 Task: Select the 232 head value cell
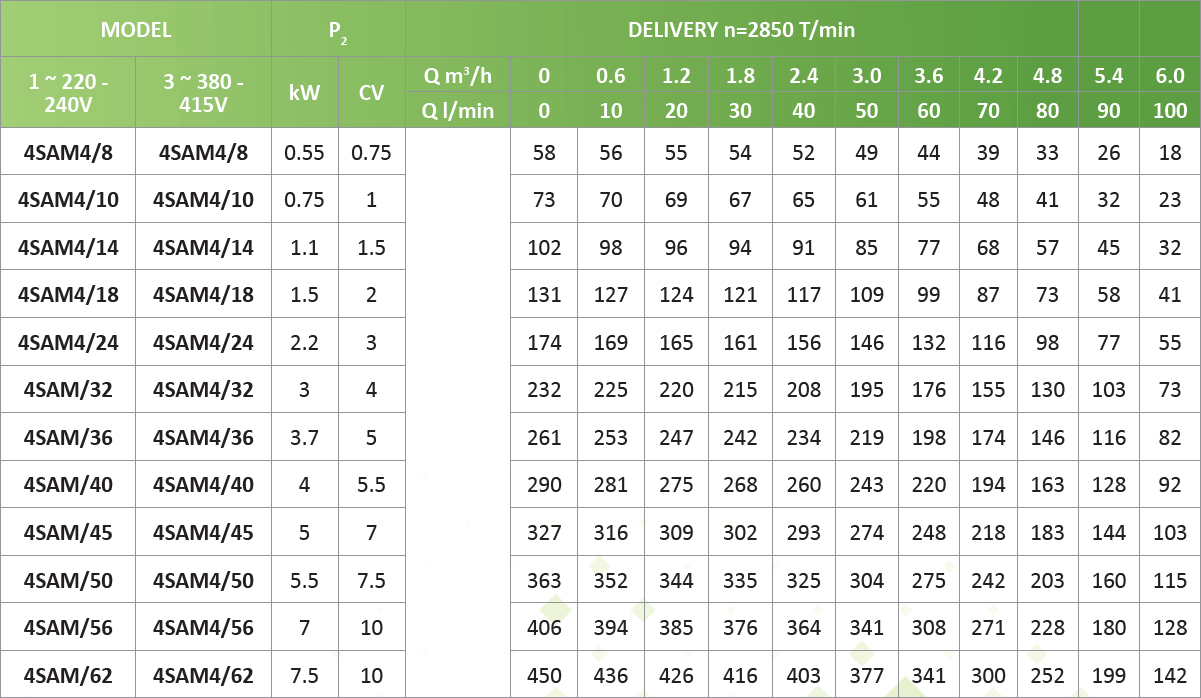(544, 390)
